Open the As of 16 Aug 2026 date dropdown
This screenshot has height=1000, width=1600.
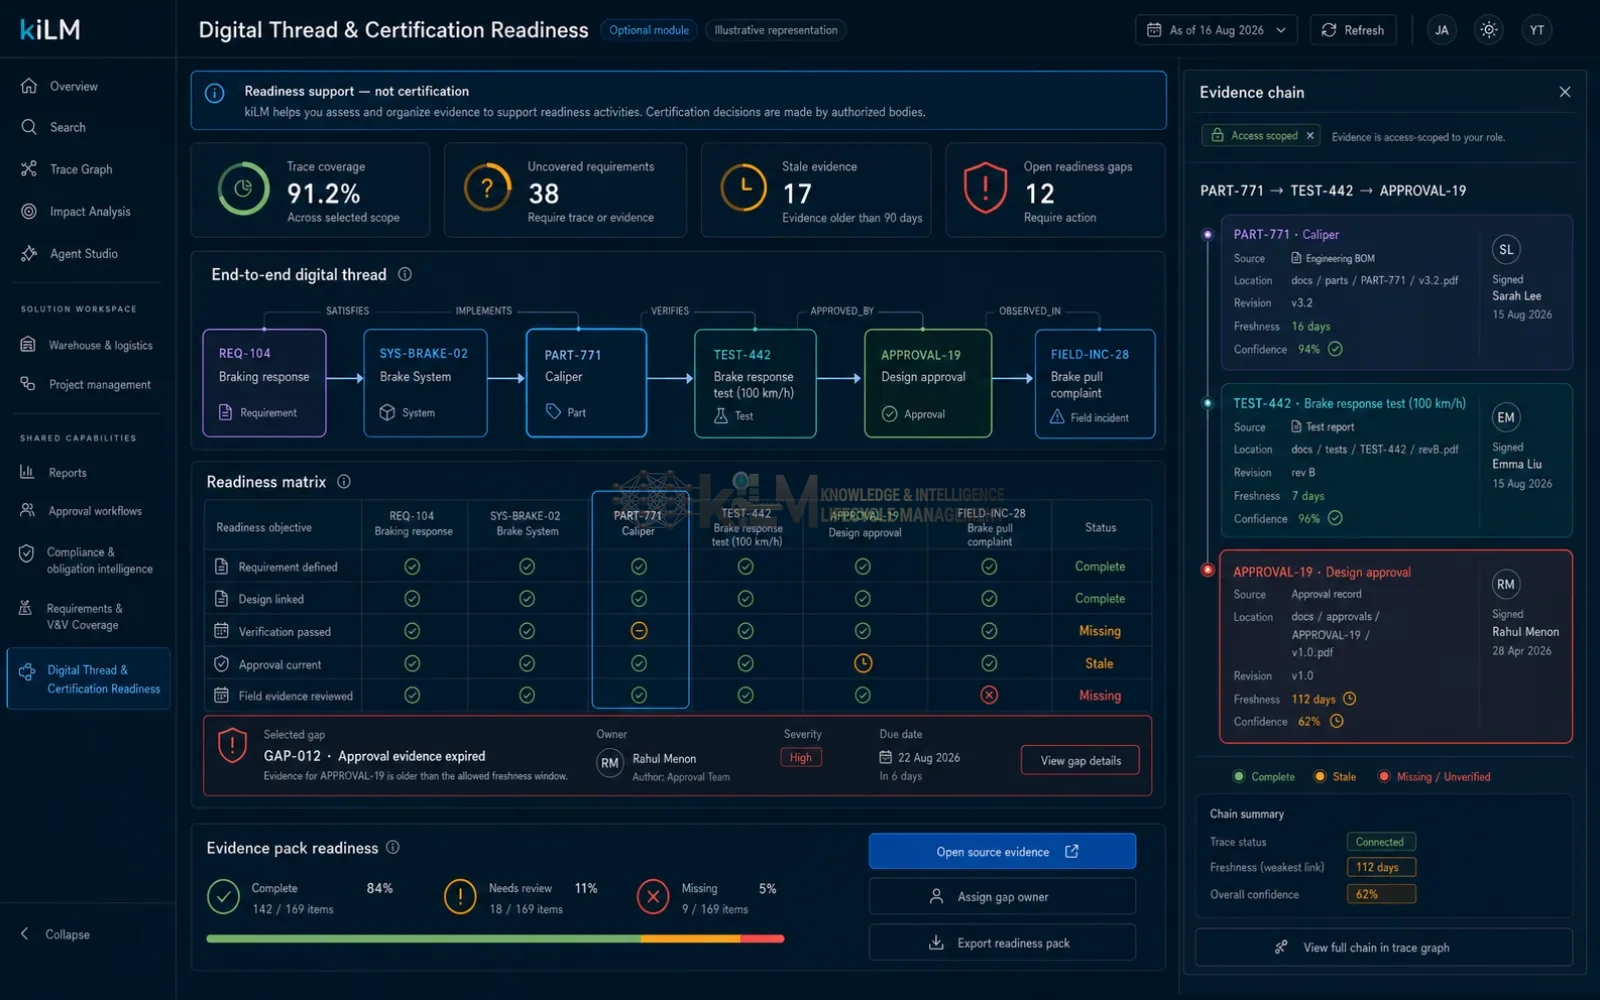[x=1216, y=30]
